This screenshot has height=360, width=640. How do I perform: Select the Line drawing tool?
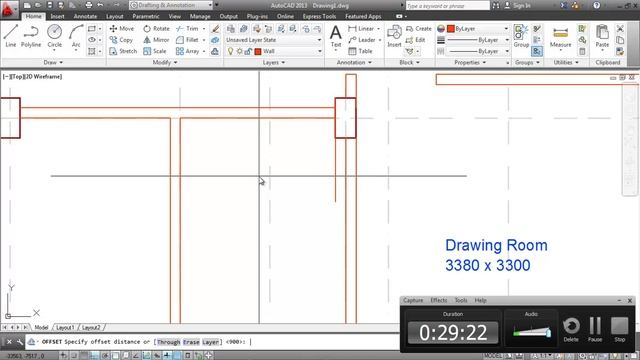[11, 36]
